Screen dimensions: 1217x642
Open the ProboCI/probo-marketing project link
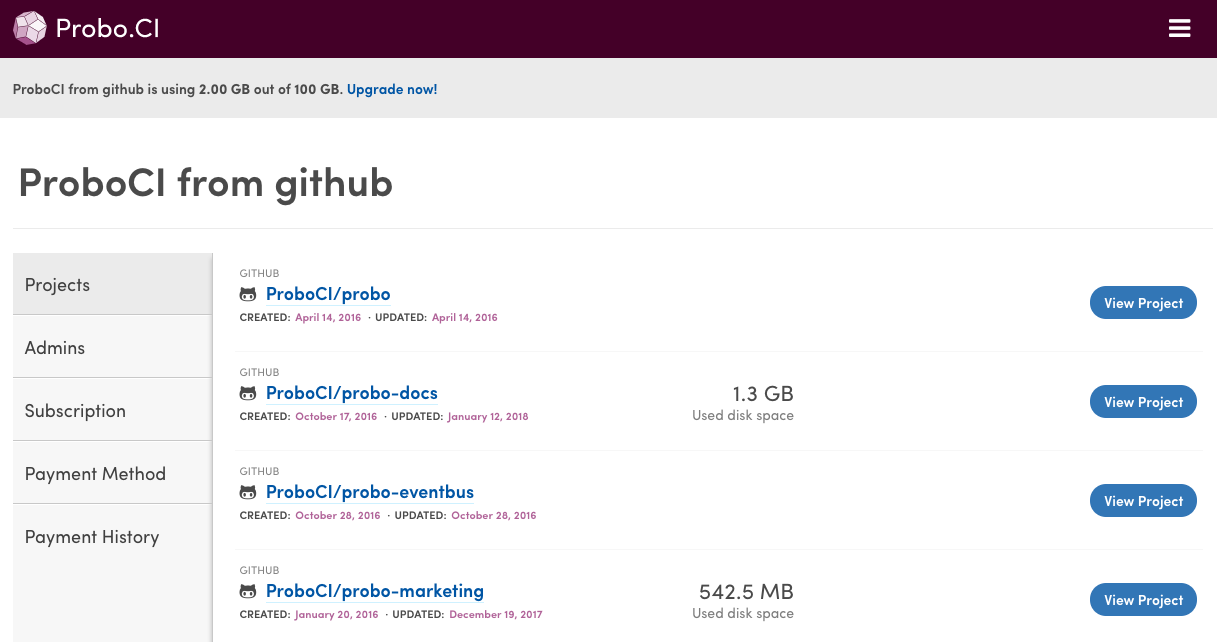[x=375, y=590]
